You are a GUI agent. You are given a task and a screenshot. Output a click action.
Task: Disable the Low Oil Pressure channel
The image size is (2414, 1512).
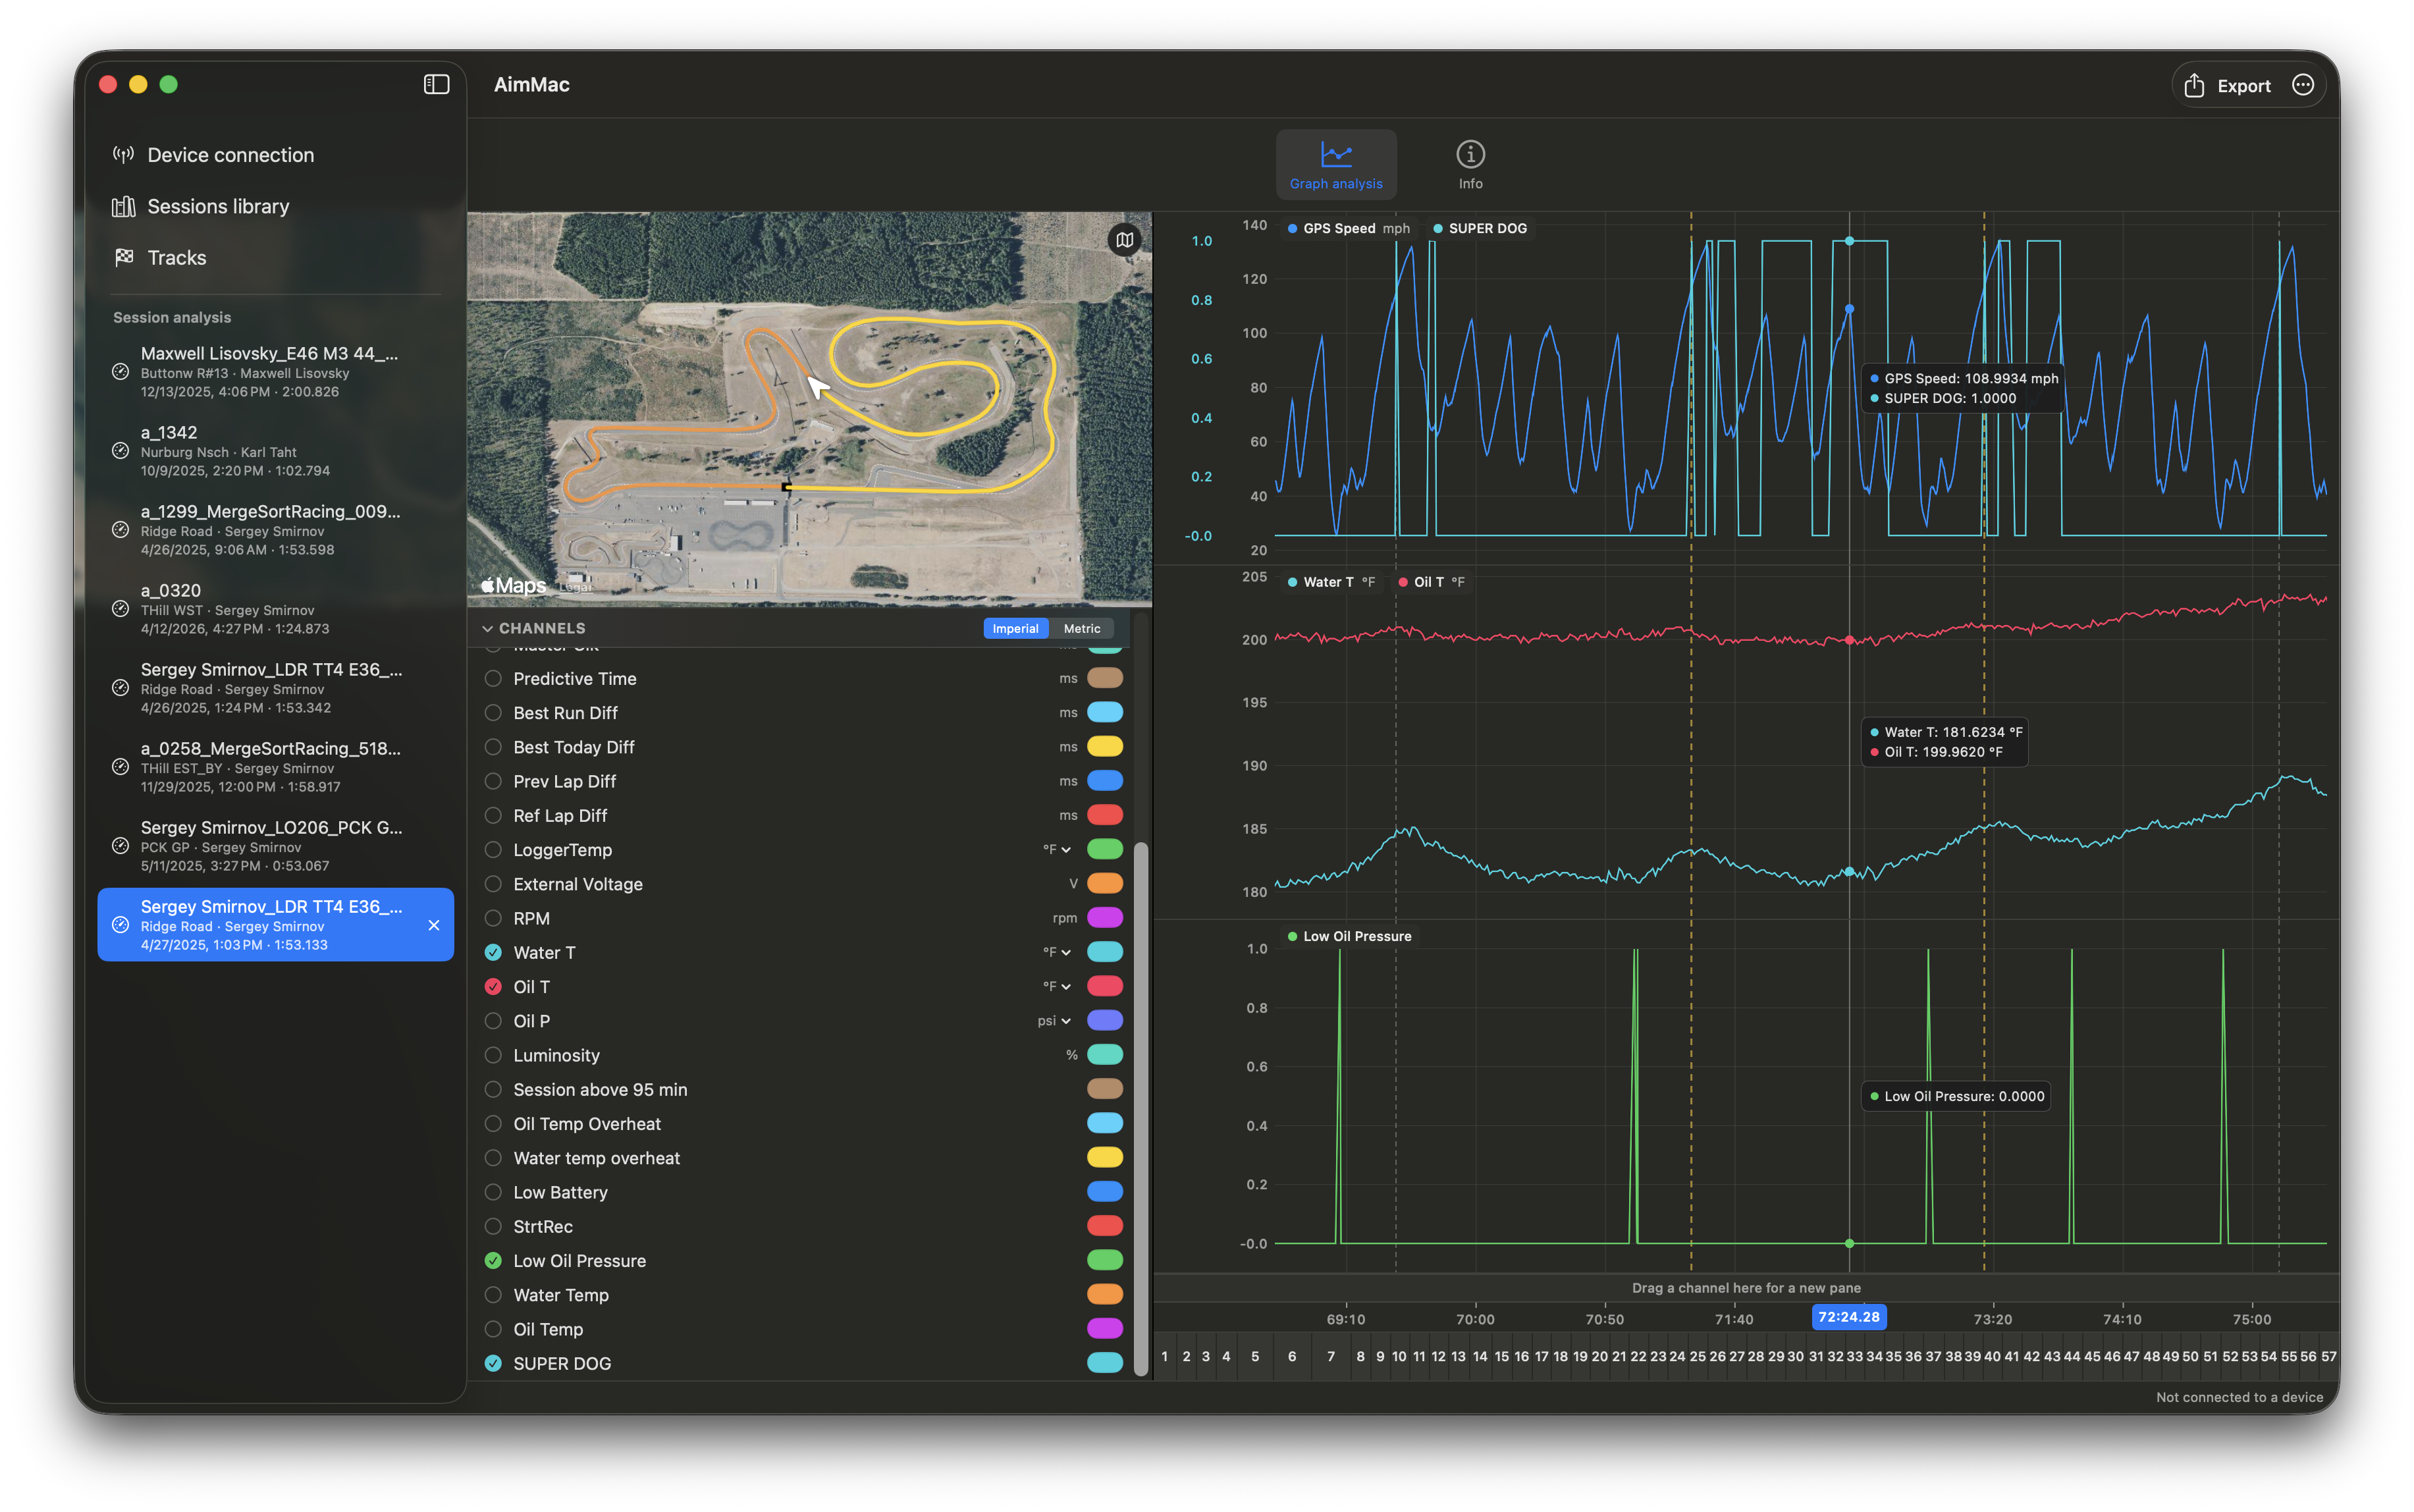point(493,1260)
